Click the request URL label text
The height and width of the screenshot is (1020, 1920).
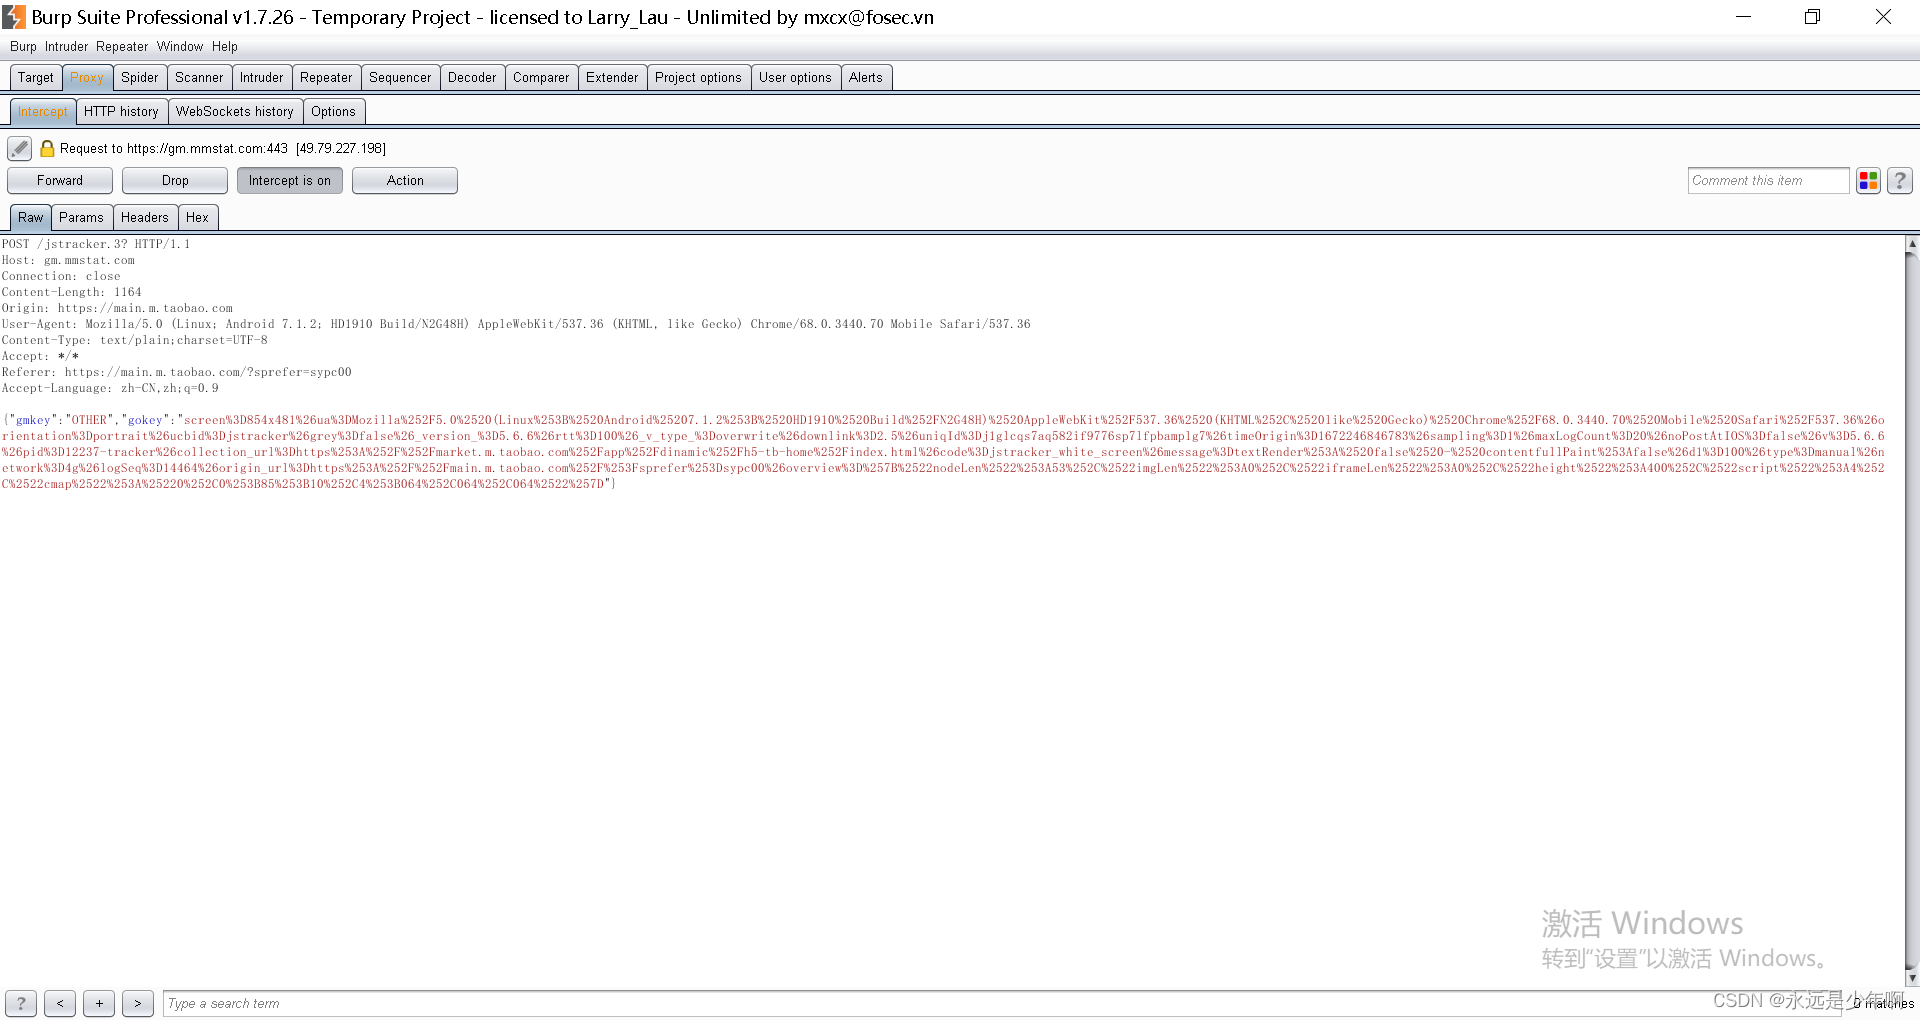(223, 149)
